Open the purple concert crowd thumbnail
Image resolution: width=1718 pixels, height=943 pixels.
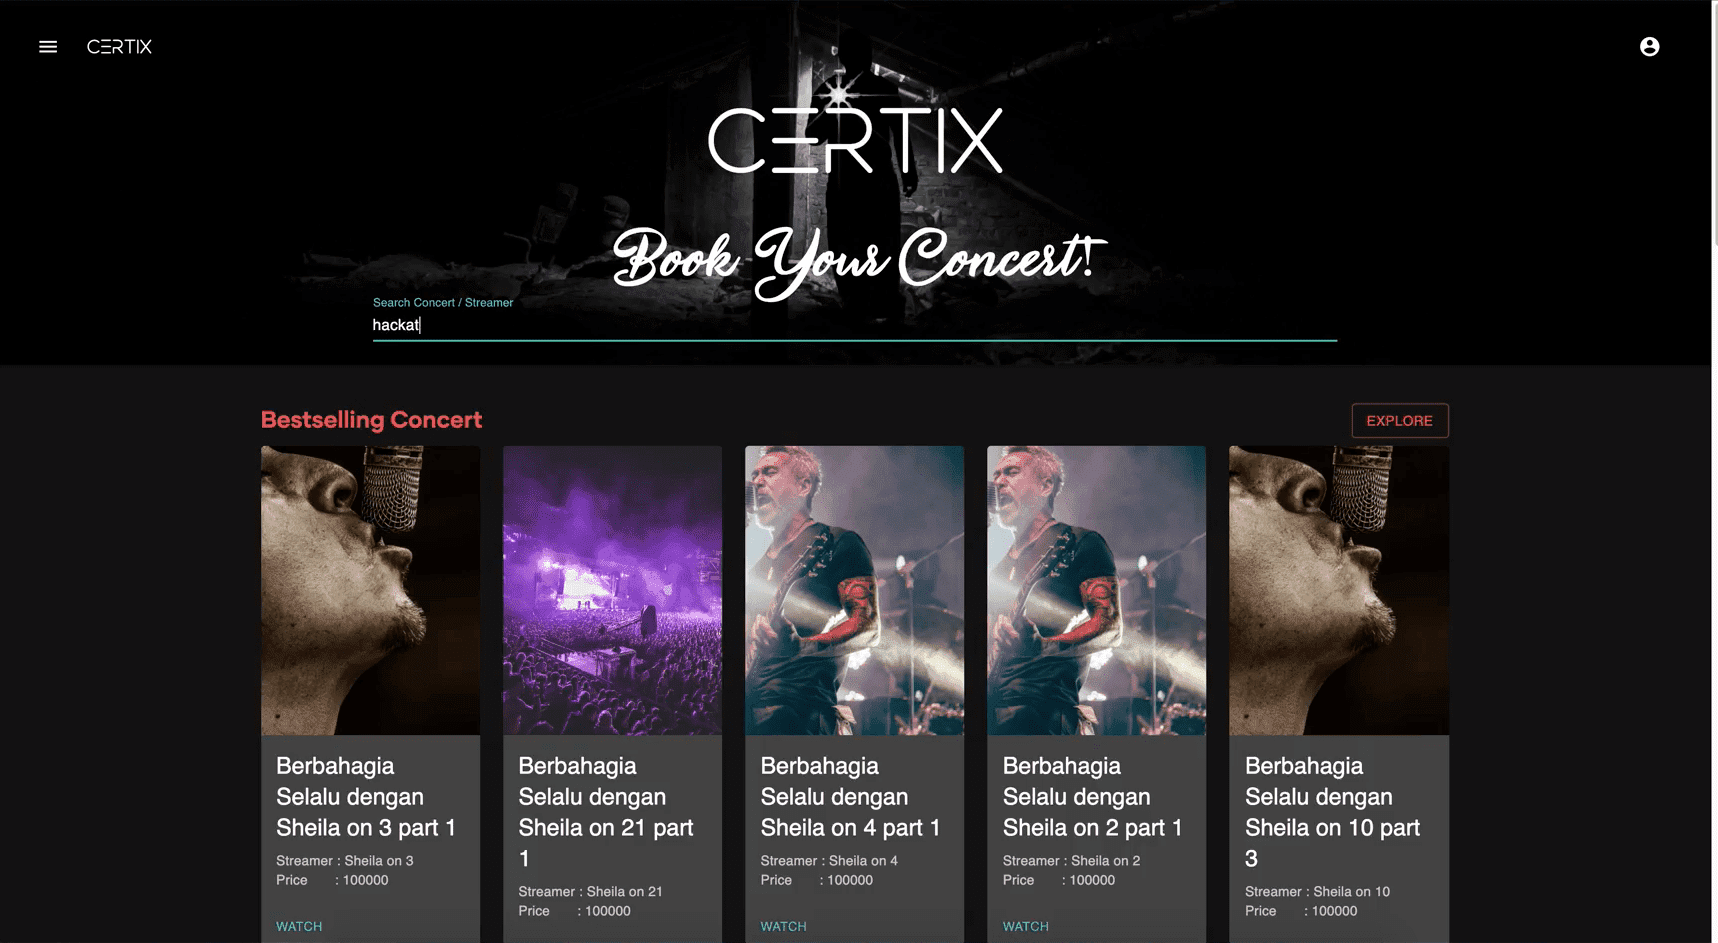(x=612, y=590)
